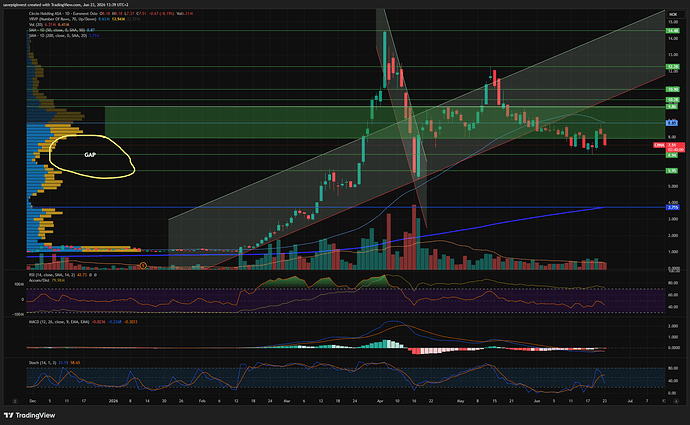Click the TradingView logo
Image resolution: width=690 pixels, height=425 pixels.
pyautogui.click(x=29, y=415)
